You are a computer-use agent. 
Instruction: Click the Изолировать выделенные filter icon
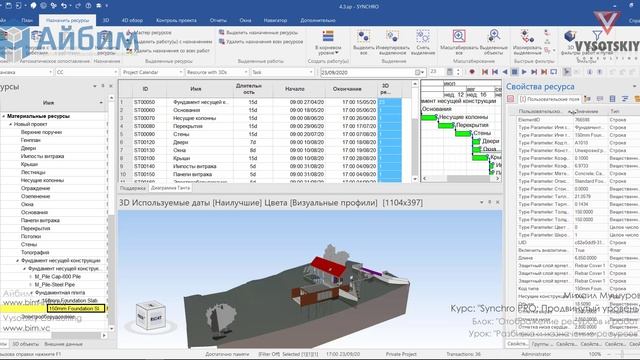click(527, 36)
